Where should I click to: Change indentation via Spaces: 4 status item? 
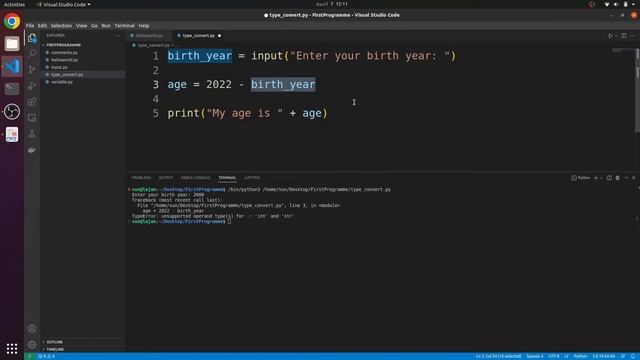[x=535, y=356]
